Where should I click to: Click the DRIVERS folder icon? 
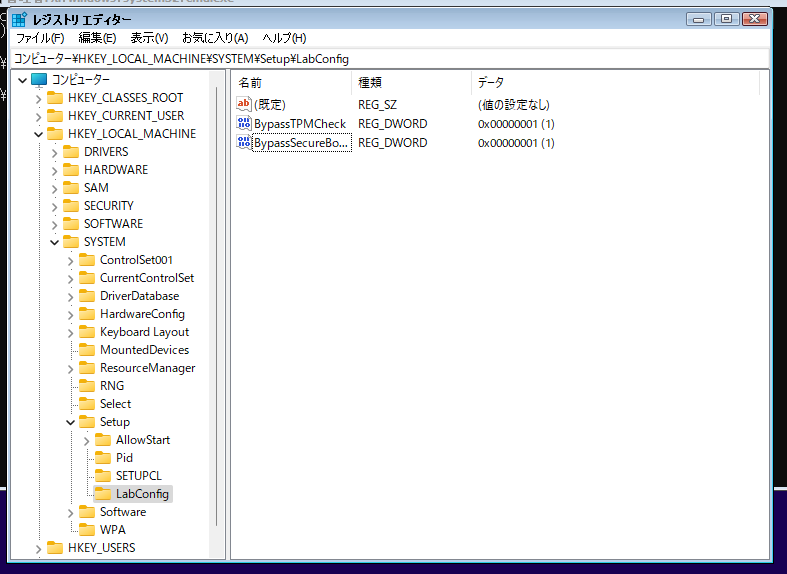tap(71, 152)
